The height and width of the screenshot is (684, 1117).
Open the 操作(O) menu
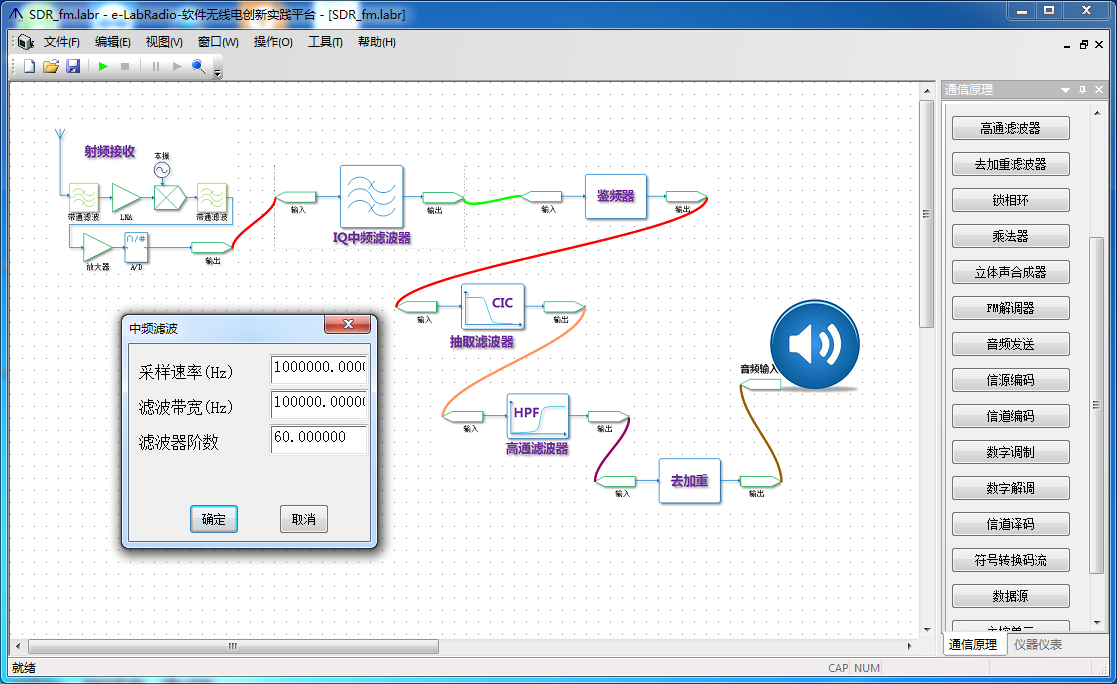pos(273,42)
